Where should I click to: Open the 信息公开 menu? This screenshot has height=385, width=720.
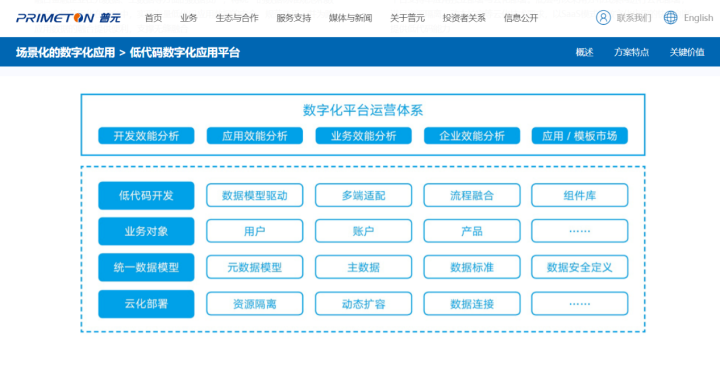521,18
